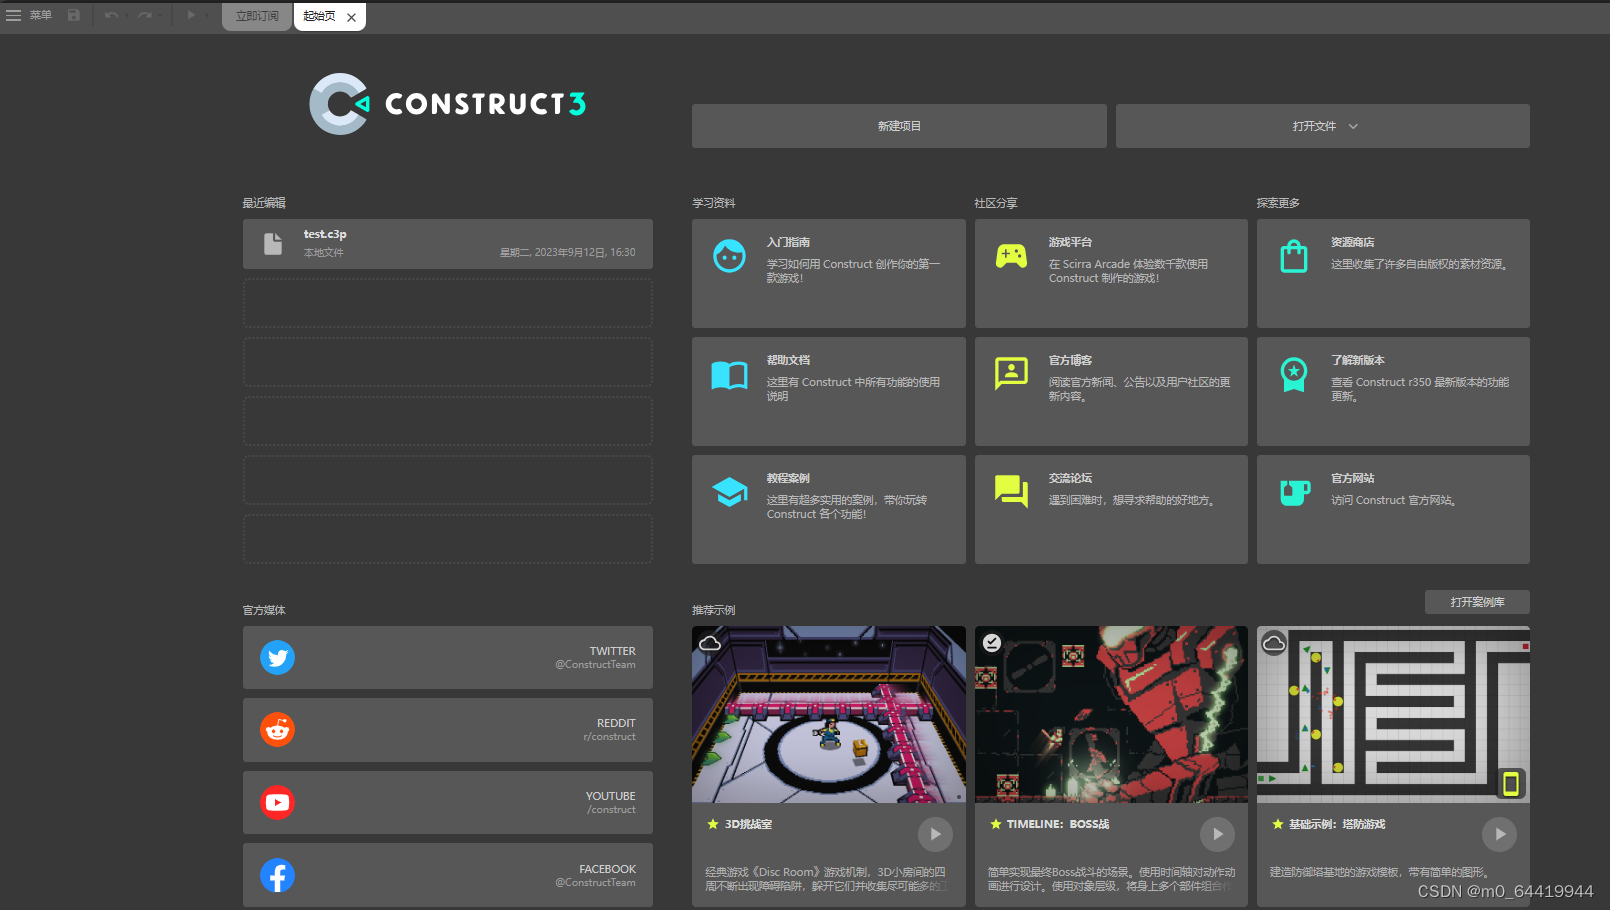Click the preview play icon in toolbar
The width and height of the screenshot is (1610, 910).
tap(190, 16)
